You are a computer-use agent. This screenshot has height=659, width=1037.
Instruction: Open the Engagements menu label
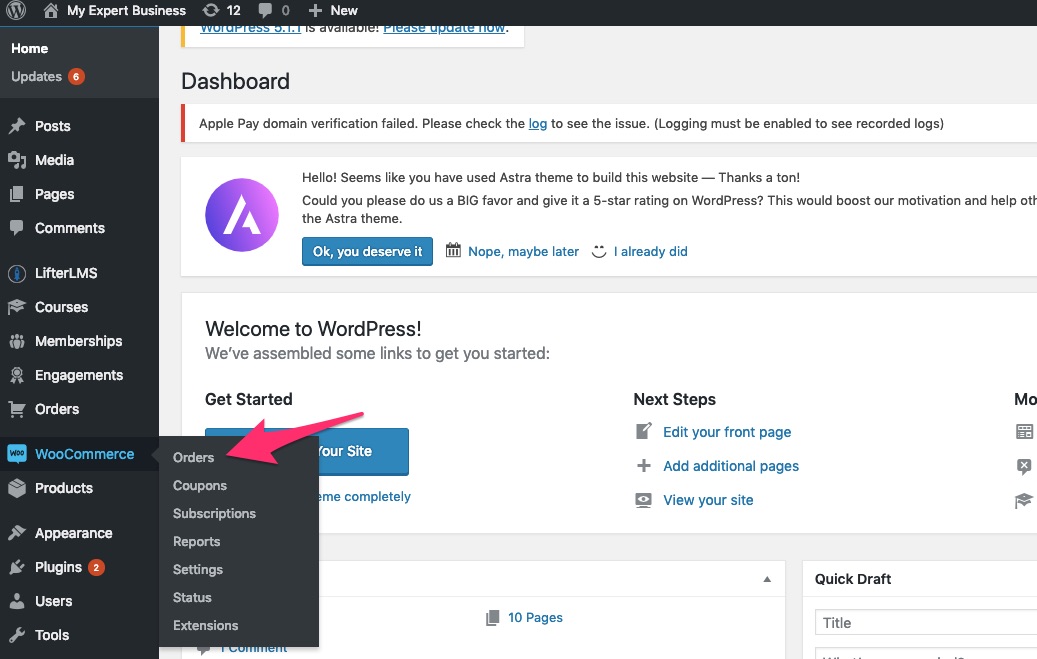[x=79, y=375]
